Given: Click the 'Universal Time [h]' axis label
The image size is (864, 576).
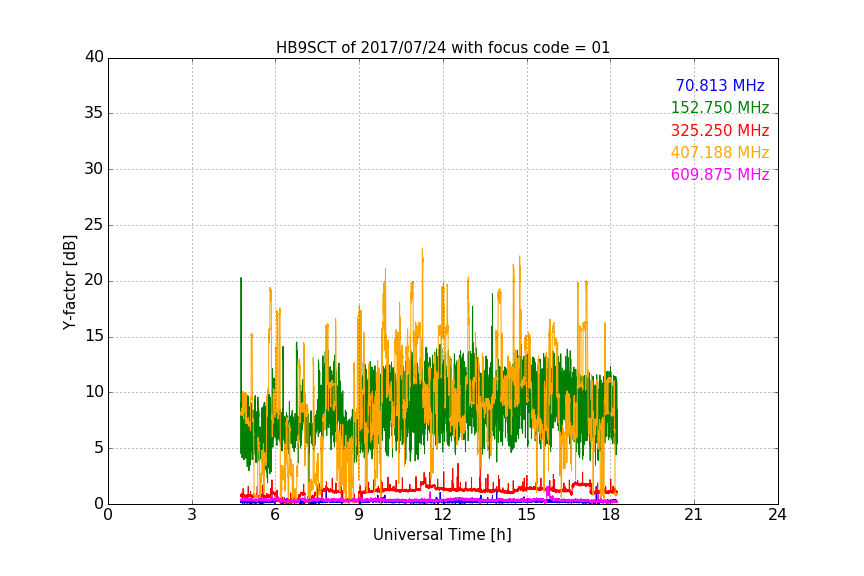Looking at the screenshot, I should pyautogui.click(x=442, y=535).
